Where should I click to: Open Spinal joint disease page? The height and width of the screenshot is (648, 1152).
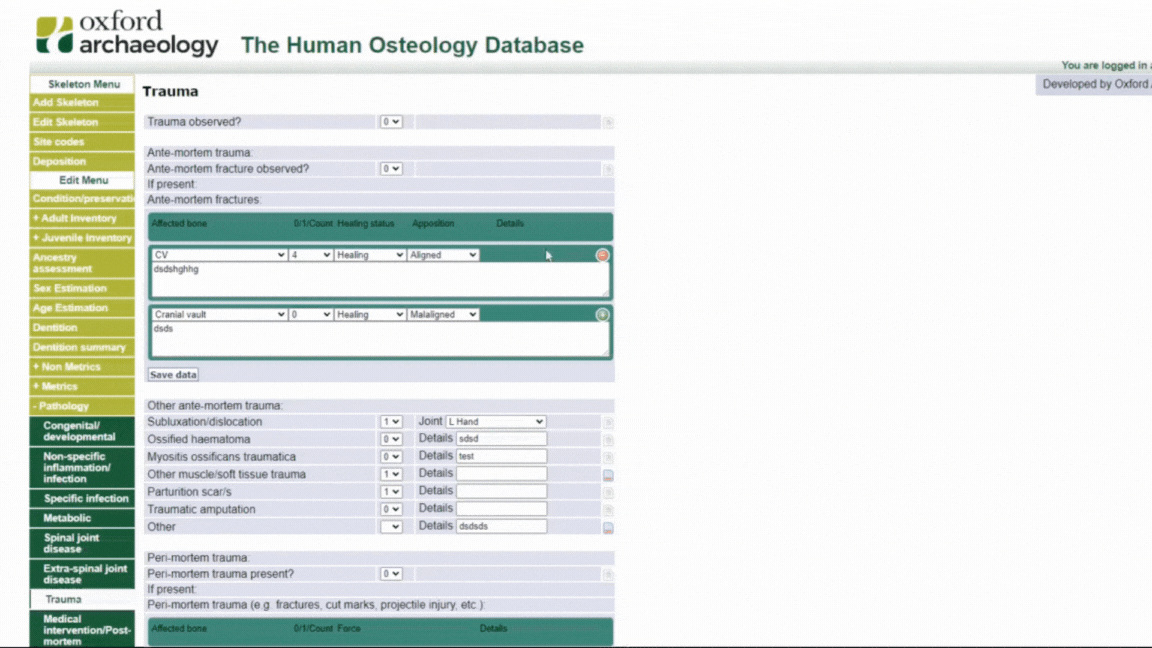(x=82, y=544)
